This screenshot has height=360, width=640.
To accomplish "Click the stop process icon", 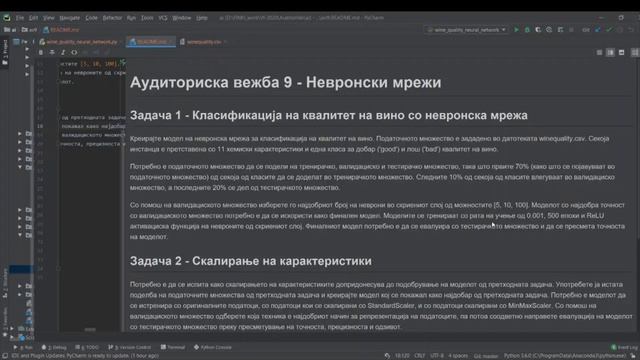I will coord(571,30).
